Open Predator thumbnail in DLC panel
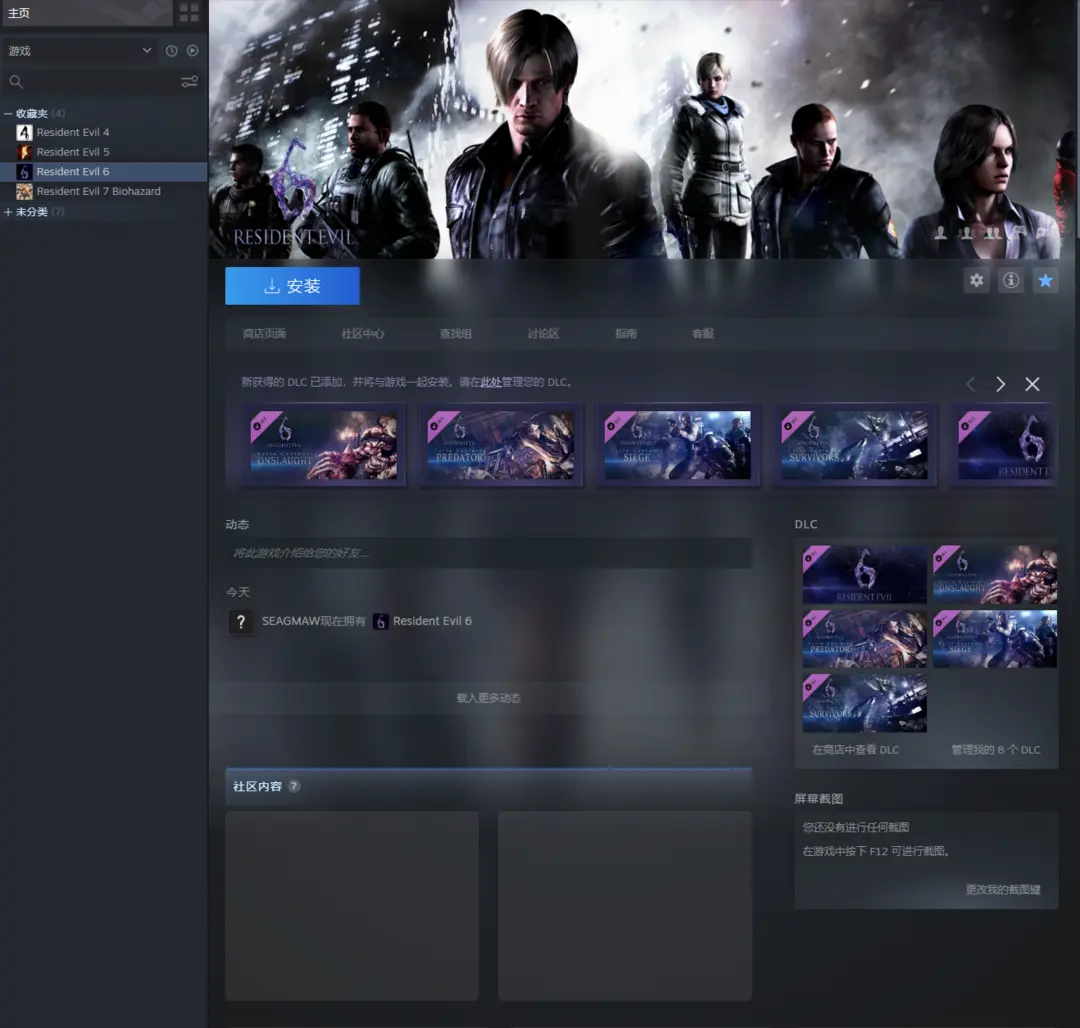The width and height of the screenshot is (1080, 1028). (x=864, y=639)
